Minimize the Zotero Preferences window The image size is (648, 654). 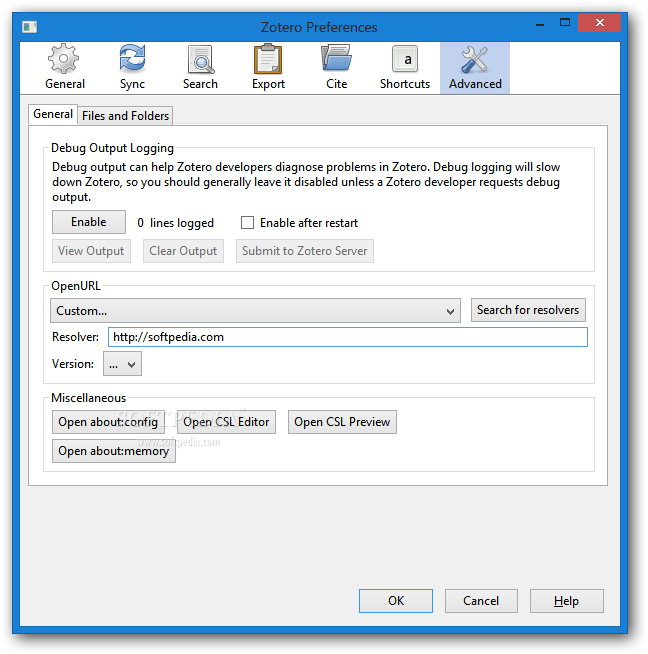[x=540, y=24]
